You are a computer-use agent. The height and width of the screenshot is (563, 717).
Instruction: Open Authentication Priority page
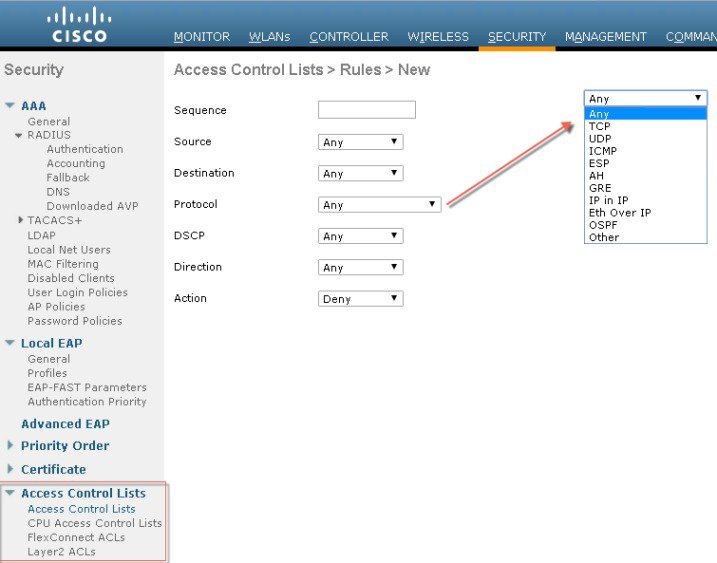pyautogui.click(x=87, y=402)
